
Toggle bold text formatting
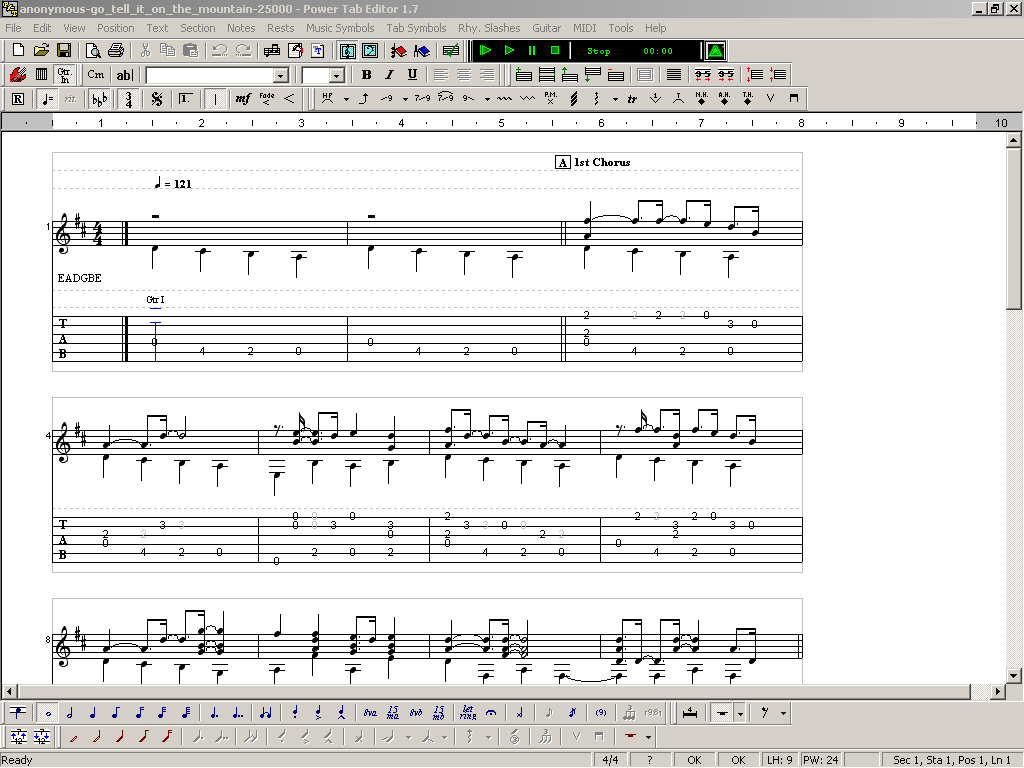coord(366,74)
